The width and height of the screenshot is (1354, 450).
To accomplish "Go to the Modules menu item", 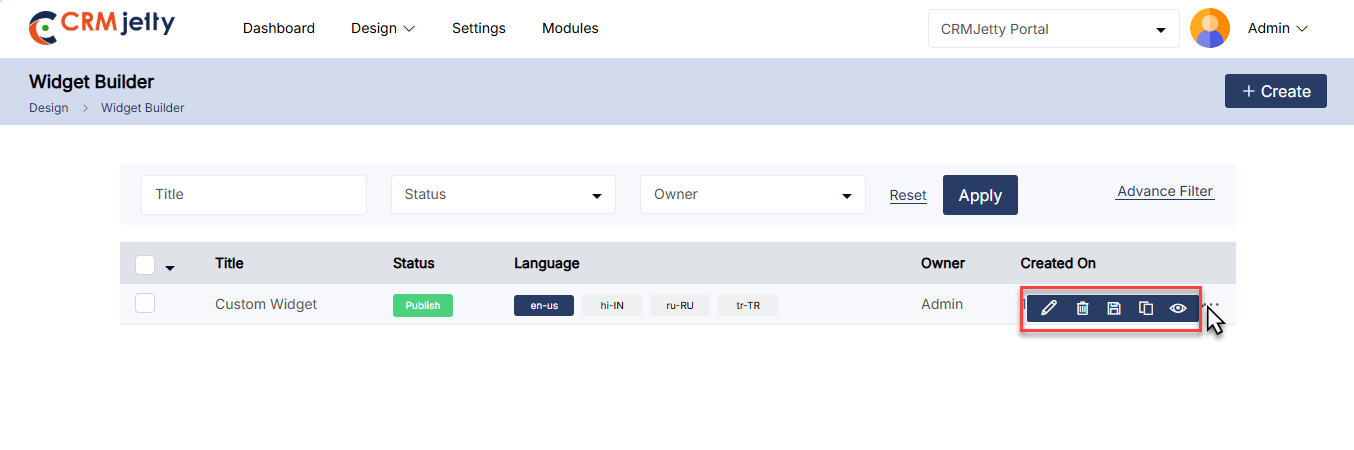I will click(570, 29).
